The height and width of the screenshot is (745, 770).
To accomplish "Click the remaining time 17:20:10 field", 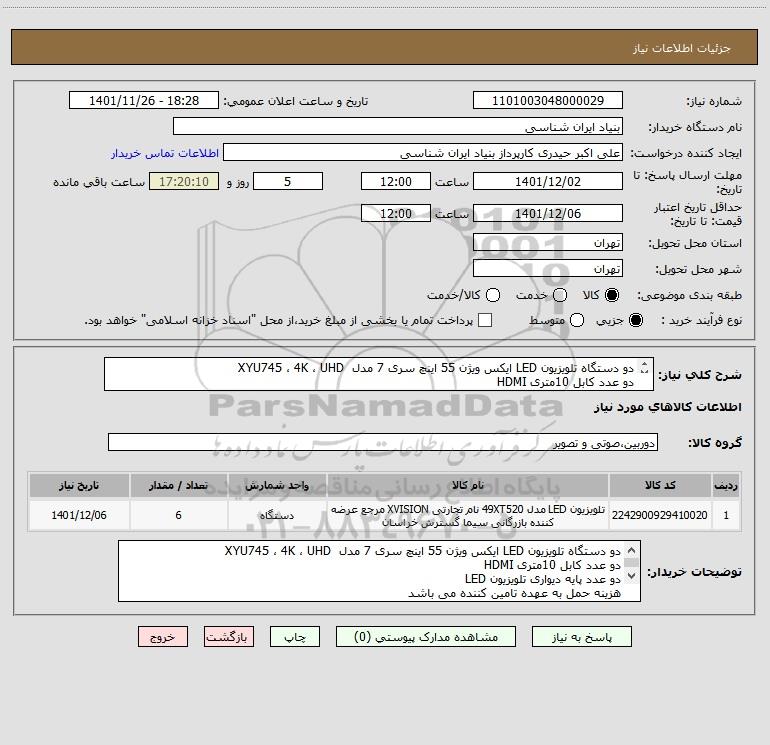I will tap(184, 181).
